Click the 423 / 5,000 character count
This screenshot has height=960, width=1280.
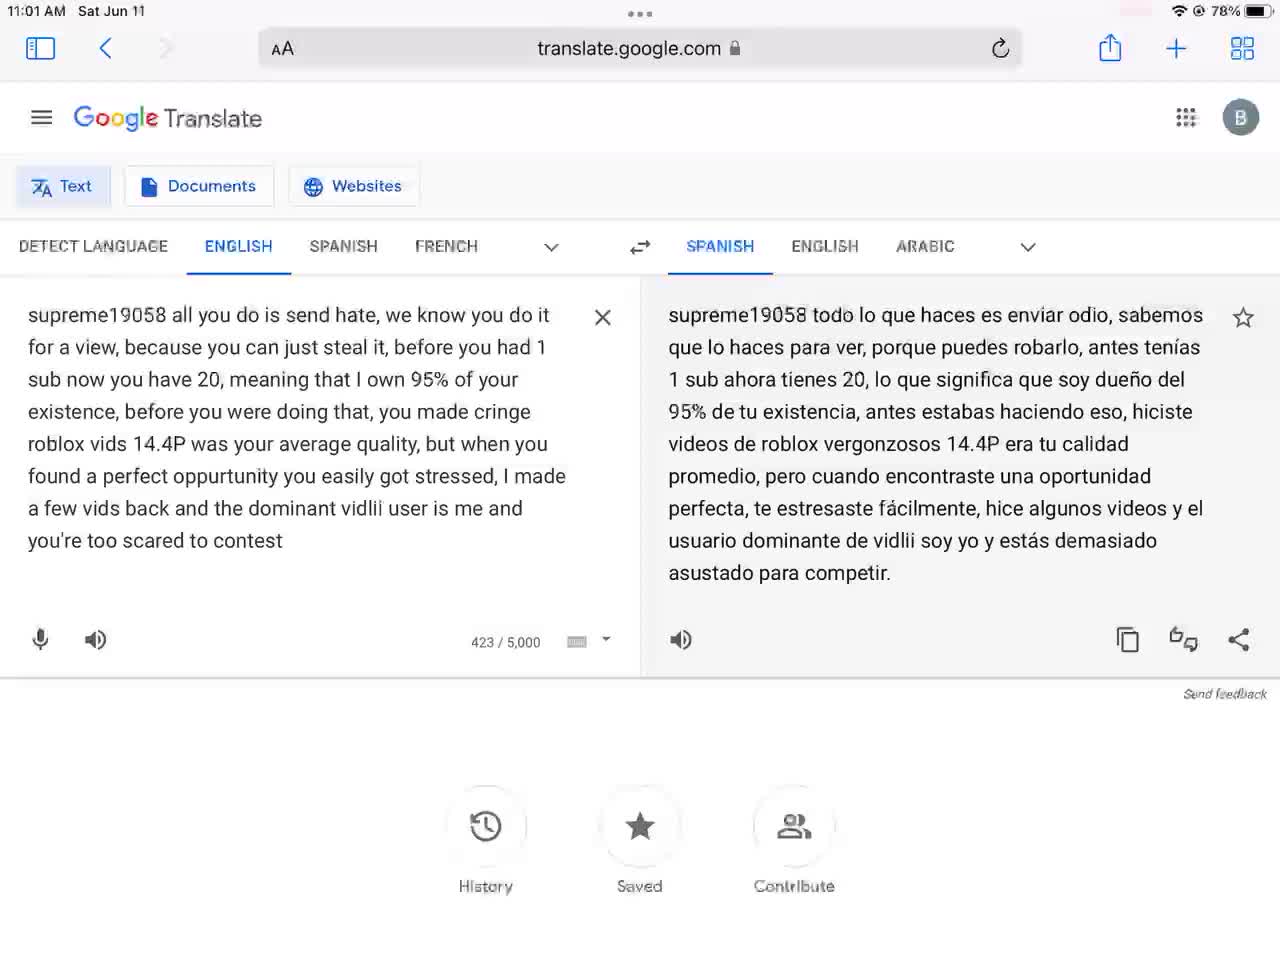point(506,642)
